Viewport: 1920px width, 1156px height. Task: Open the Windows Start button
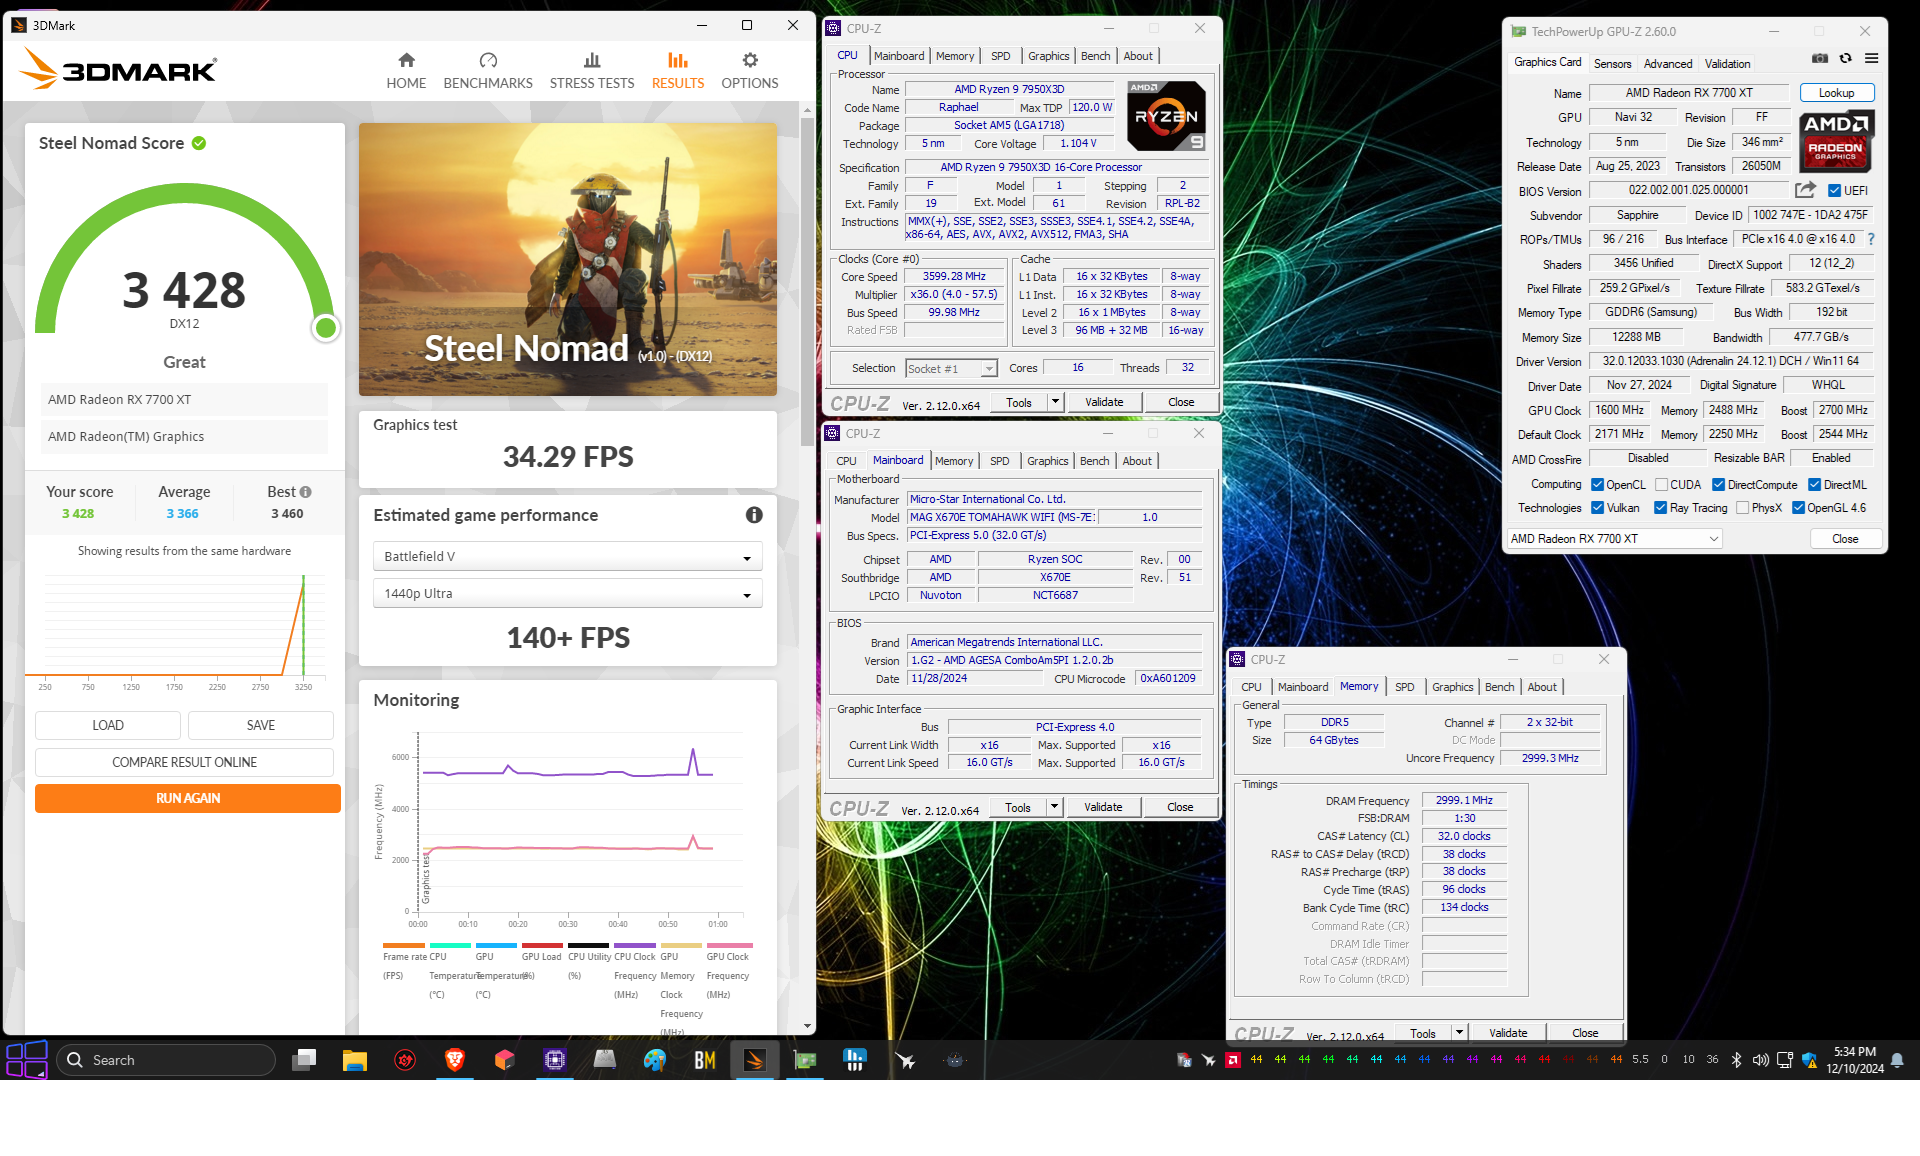[27, 1060]
